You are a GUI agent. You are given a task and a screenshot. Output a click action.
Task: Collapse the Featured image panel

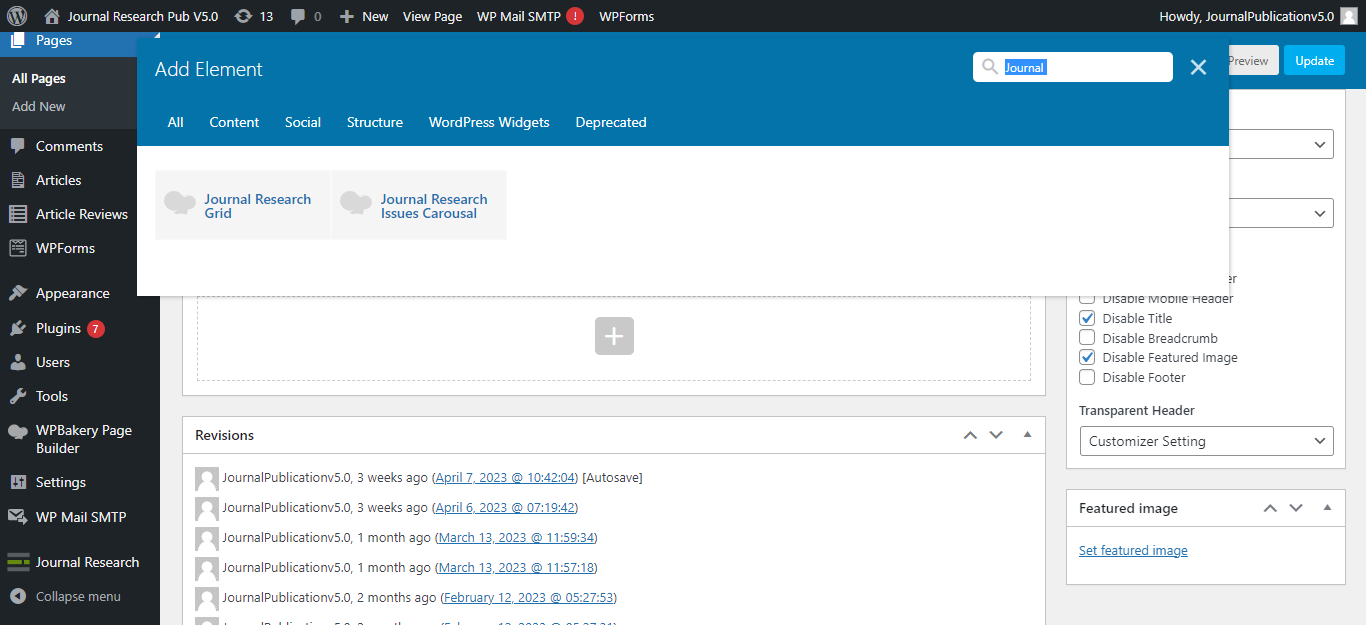(x=1327, y=508)
